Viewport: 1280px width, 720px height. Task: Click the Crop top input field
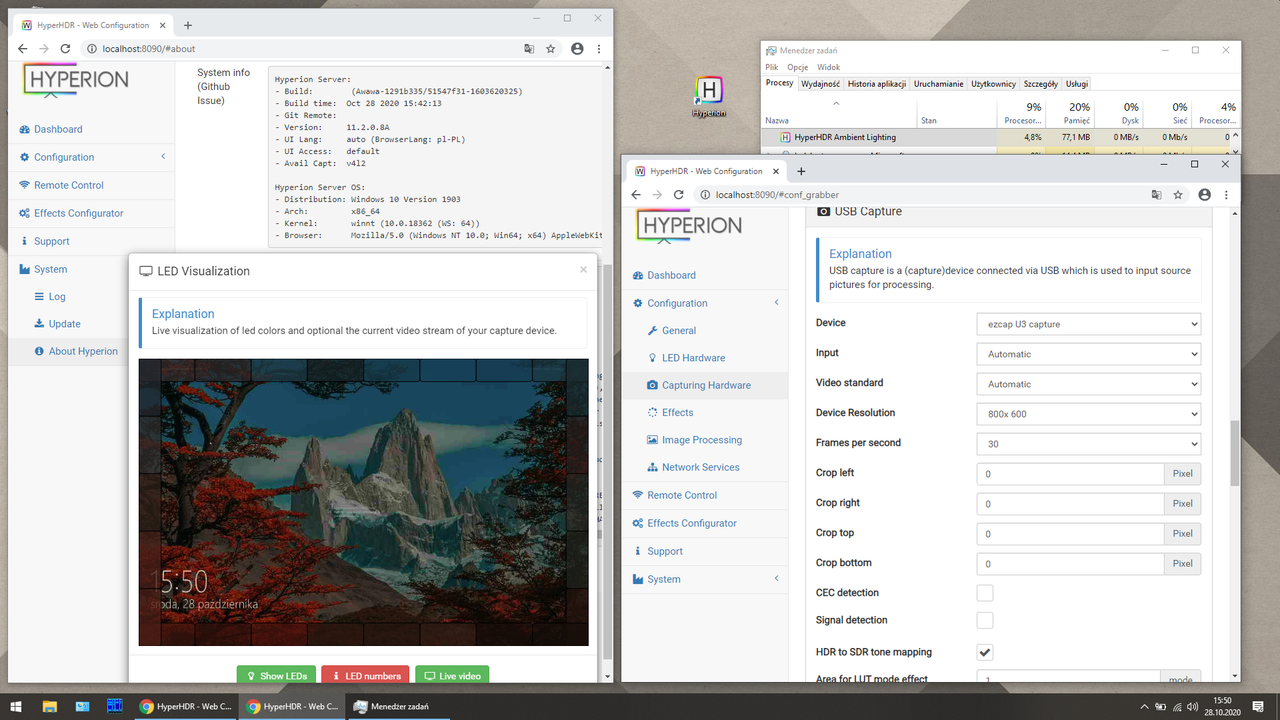click(1070, 534)
